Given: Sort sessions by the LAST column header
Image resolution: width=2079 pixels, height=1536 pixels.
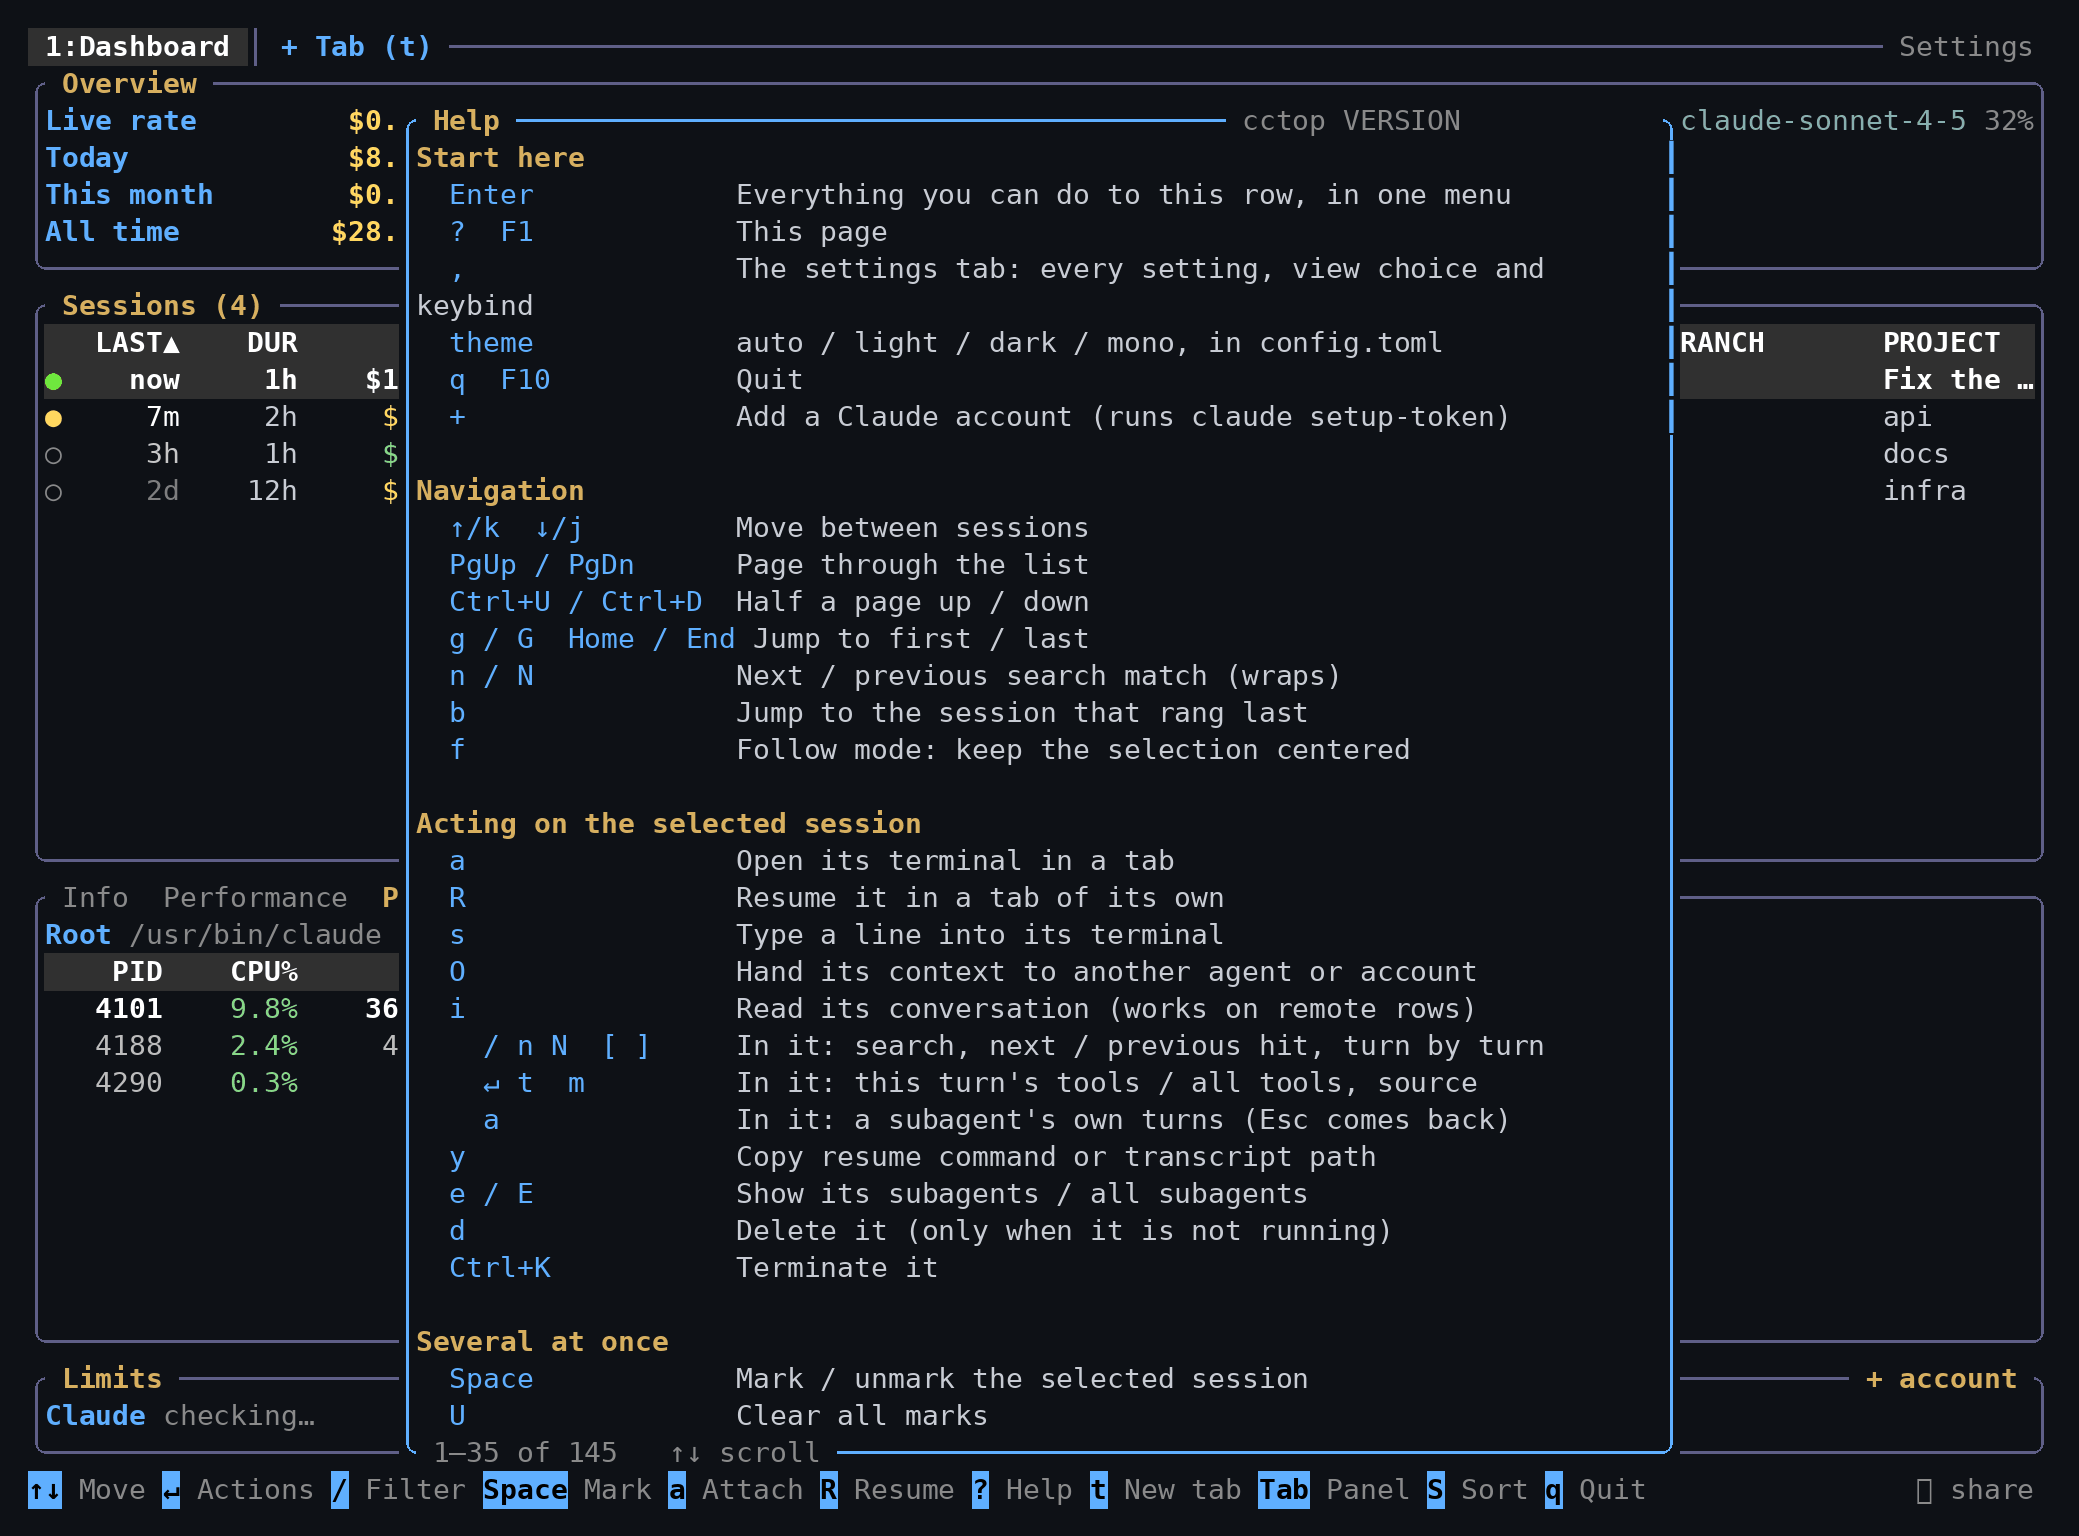Looking at the screenshot, I should [x=137, y=343].
